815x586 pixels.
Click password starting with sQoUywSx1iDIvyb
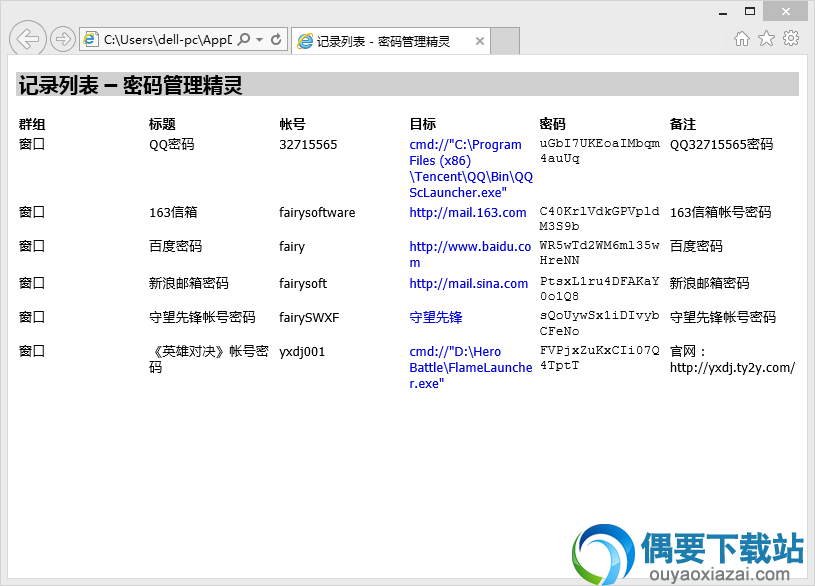coord(600,323)
